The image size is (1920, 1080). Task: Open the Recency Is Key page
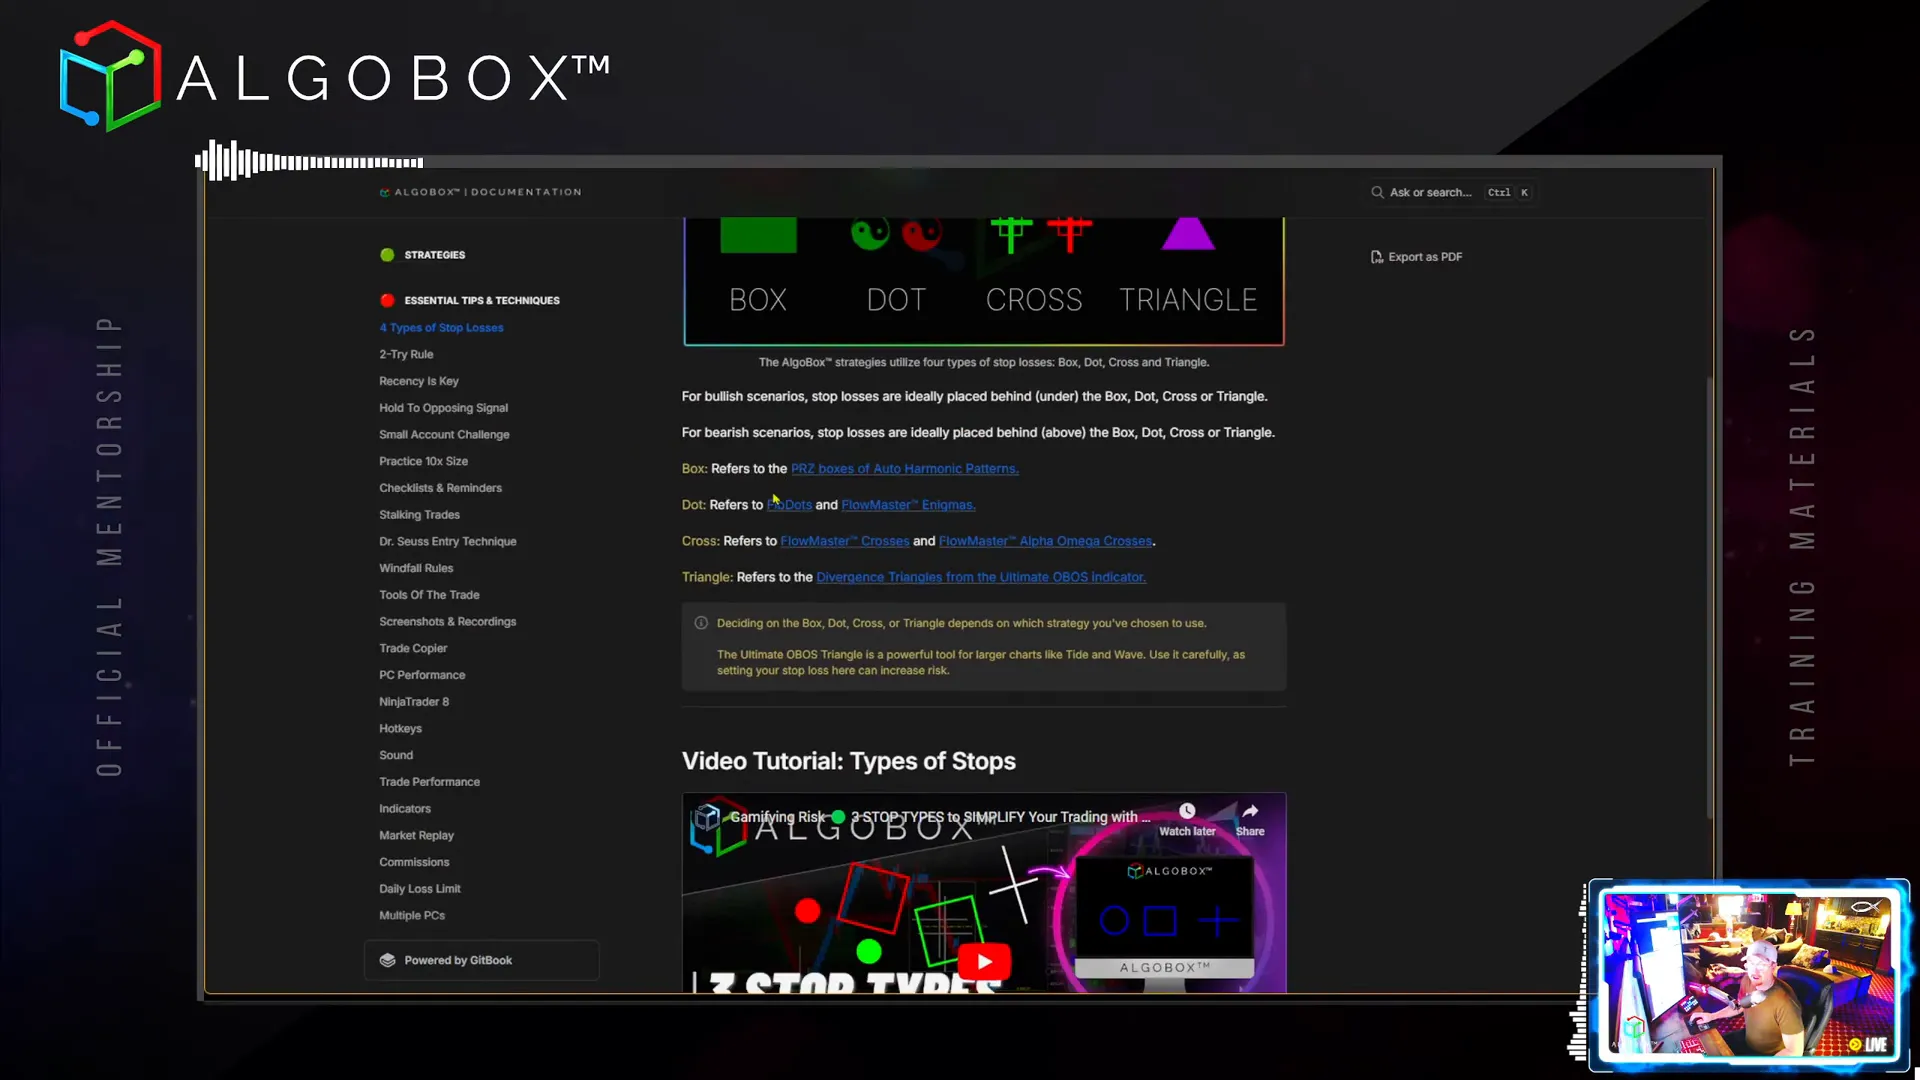[x=419, y=381]
